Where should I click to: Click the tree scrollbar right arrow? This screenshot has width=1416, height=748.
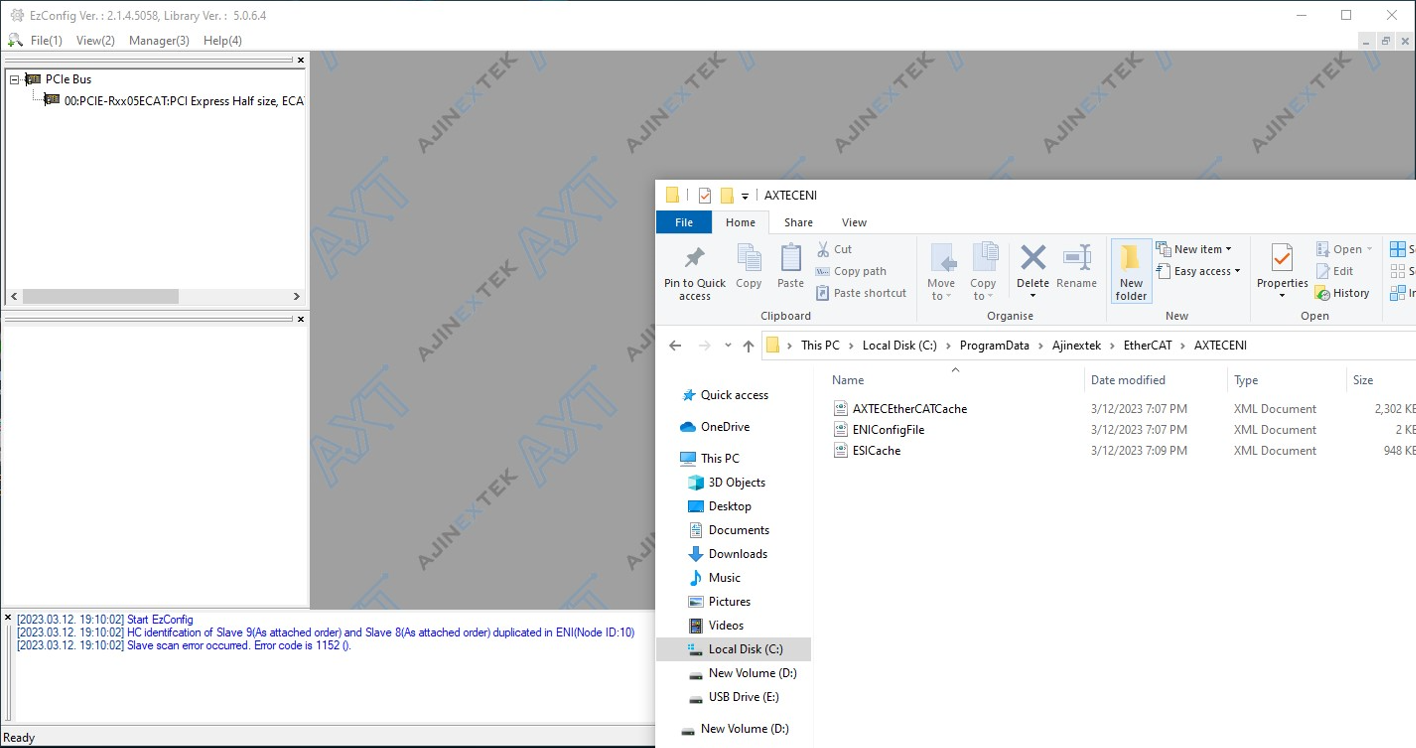296,296
